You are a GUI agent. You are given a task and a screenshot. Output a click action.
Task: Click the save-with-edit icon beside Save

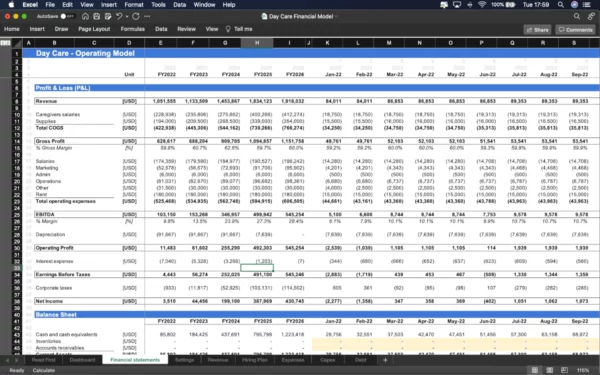[x=108, y=16]
